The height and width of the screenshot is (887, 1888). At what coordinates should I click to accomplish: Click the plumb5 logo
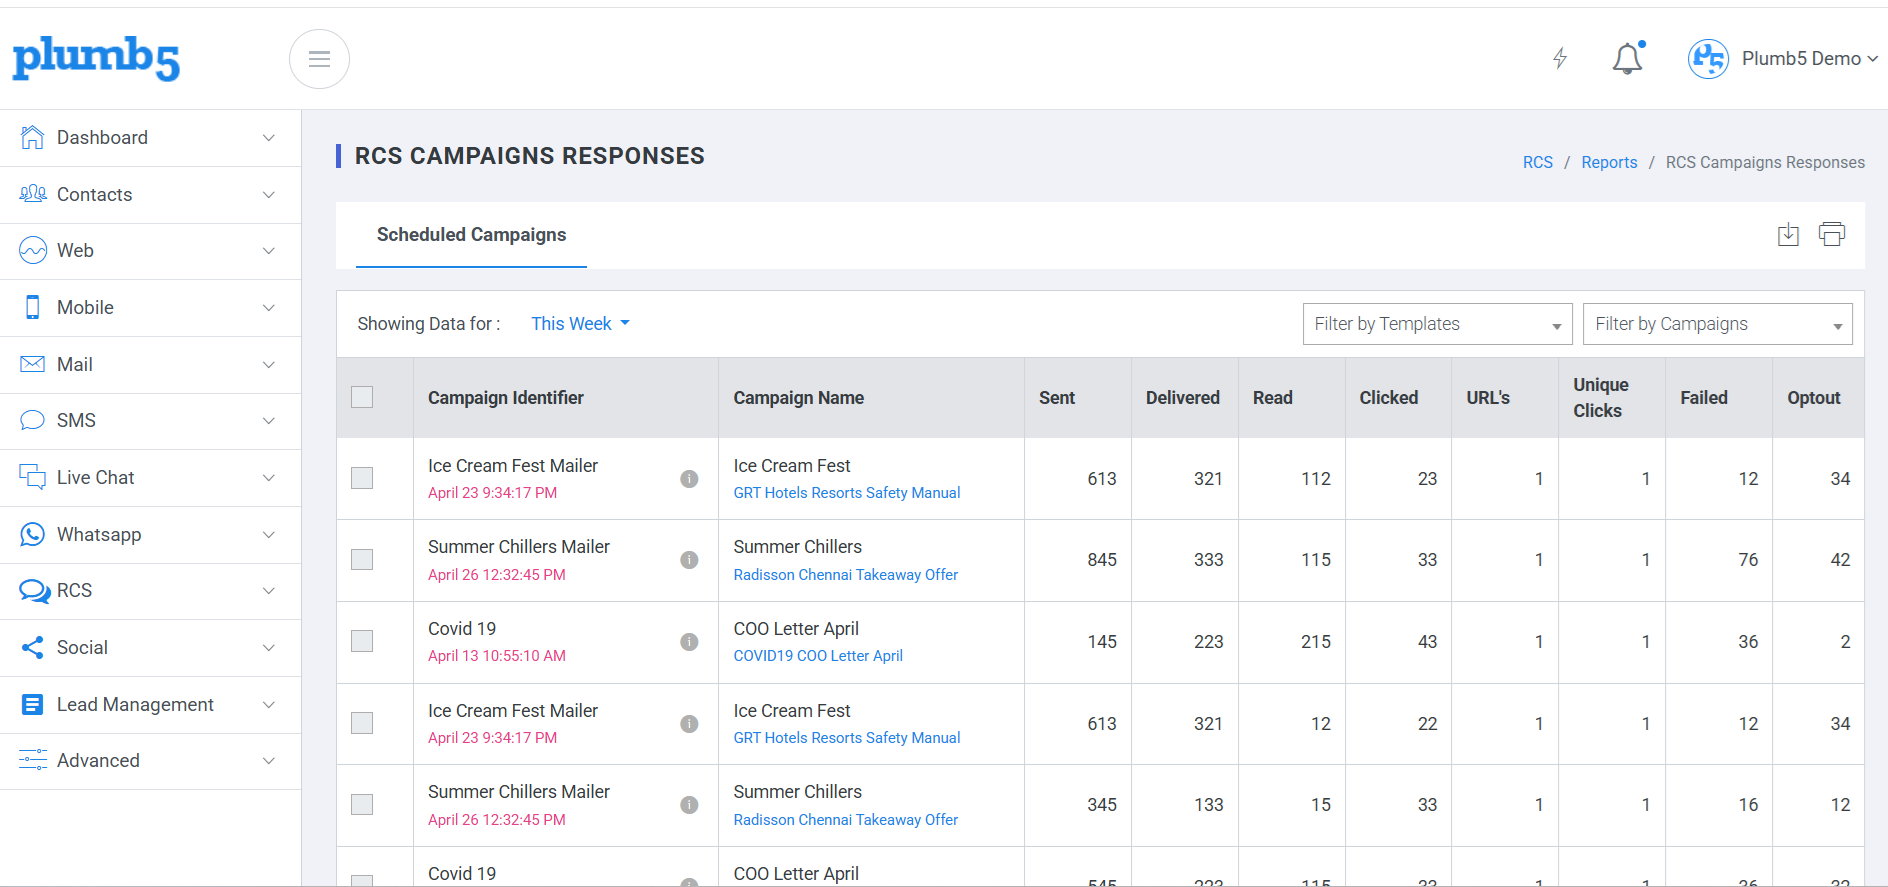(96, 58)
